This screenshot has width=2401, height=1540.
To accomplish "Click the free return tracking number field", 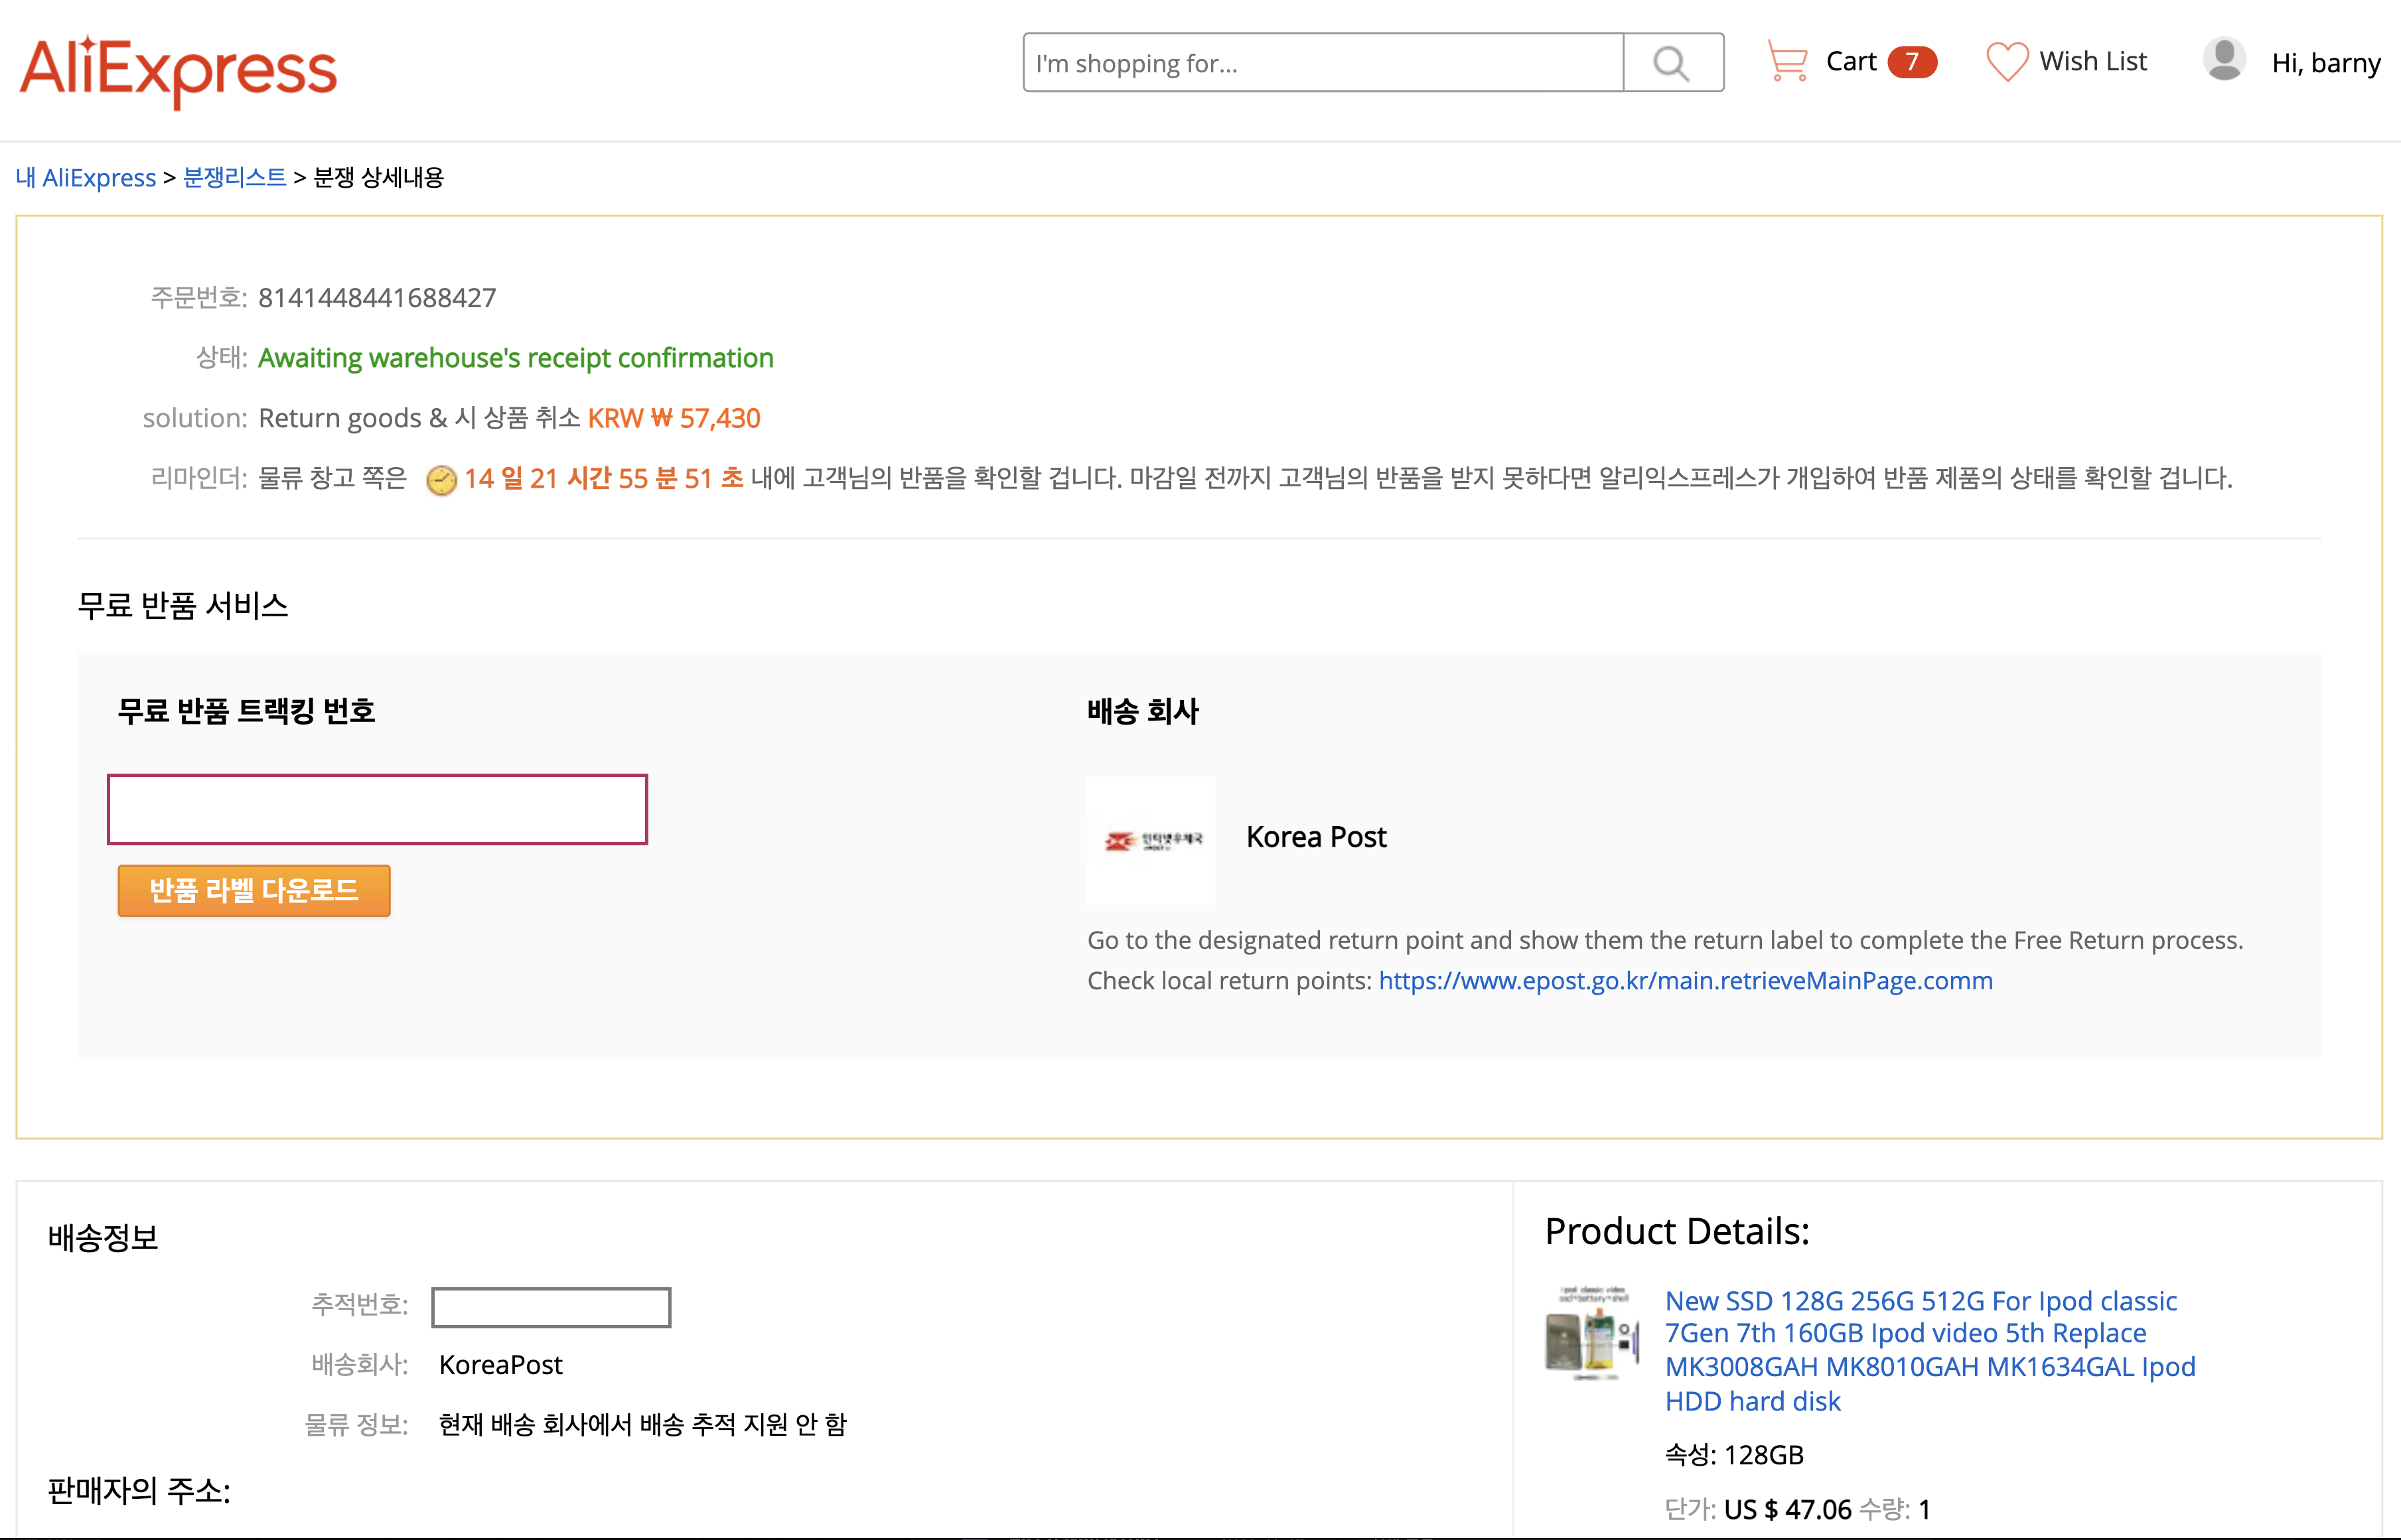I will click(x=378, y=809).
